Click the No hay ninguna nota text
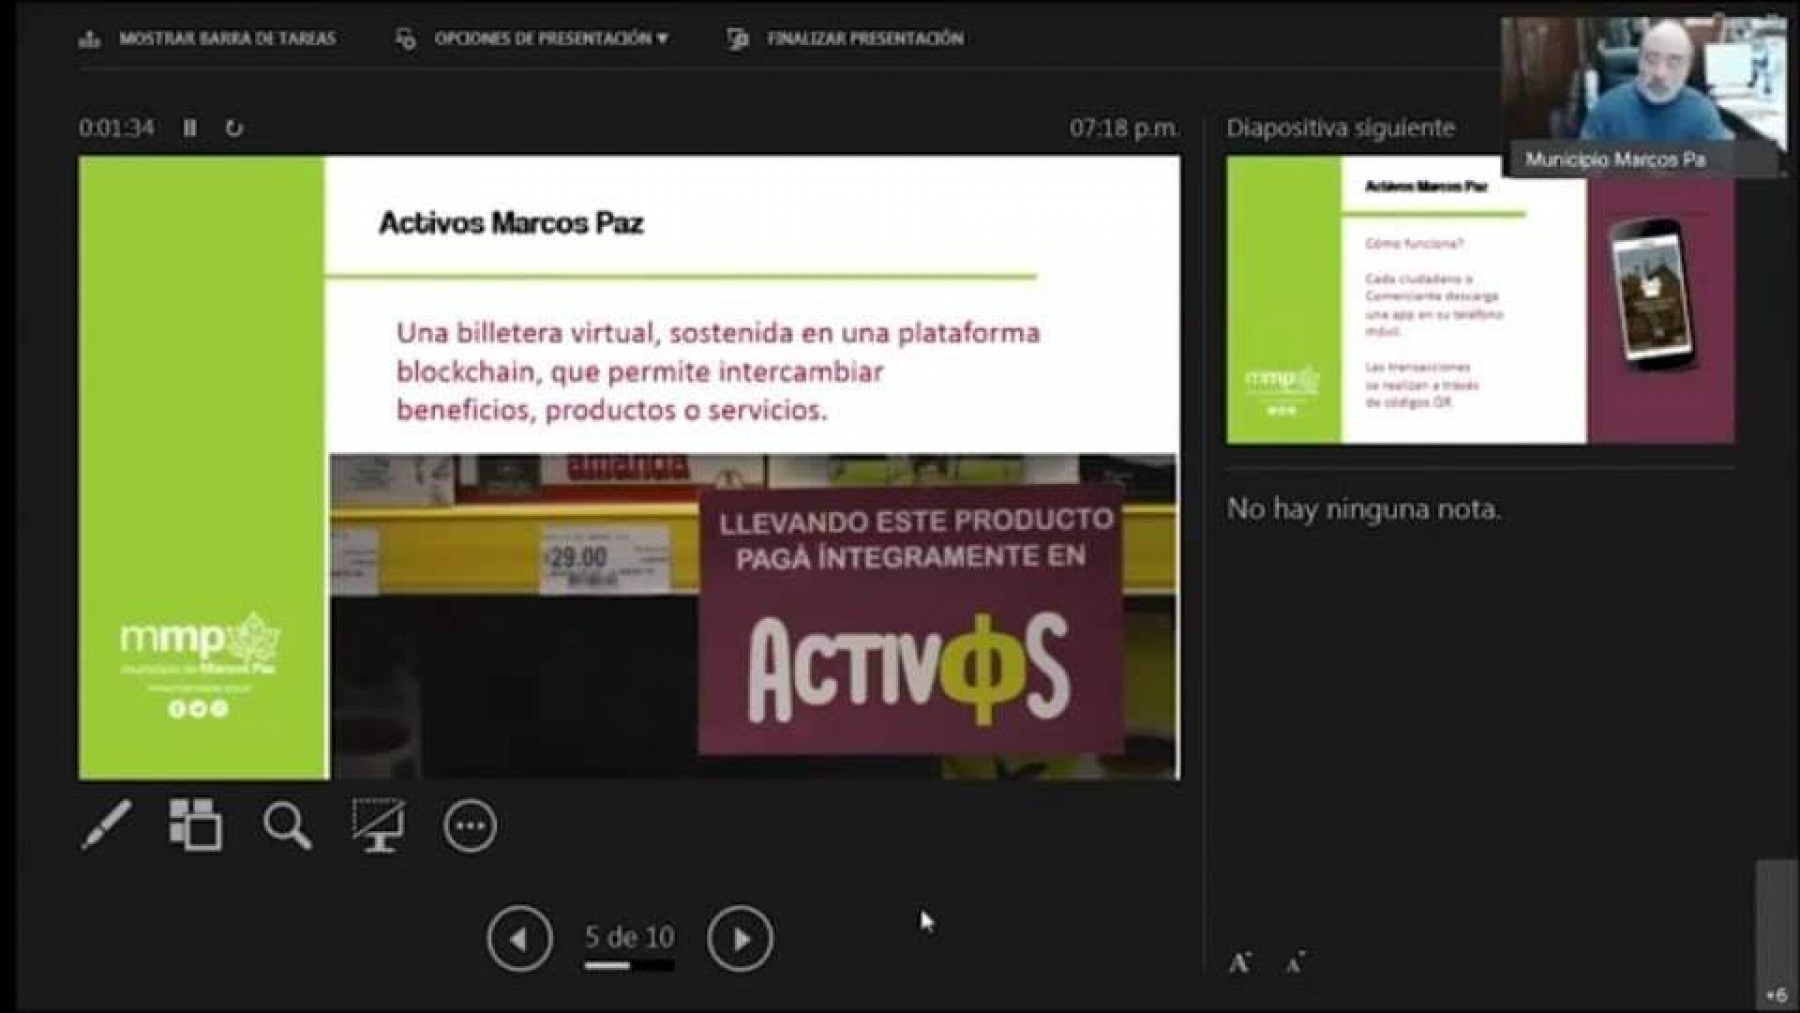This screenshot has height=1013, width=1800. (x=1364, y=509)
